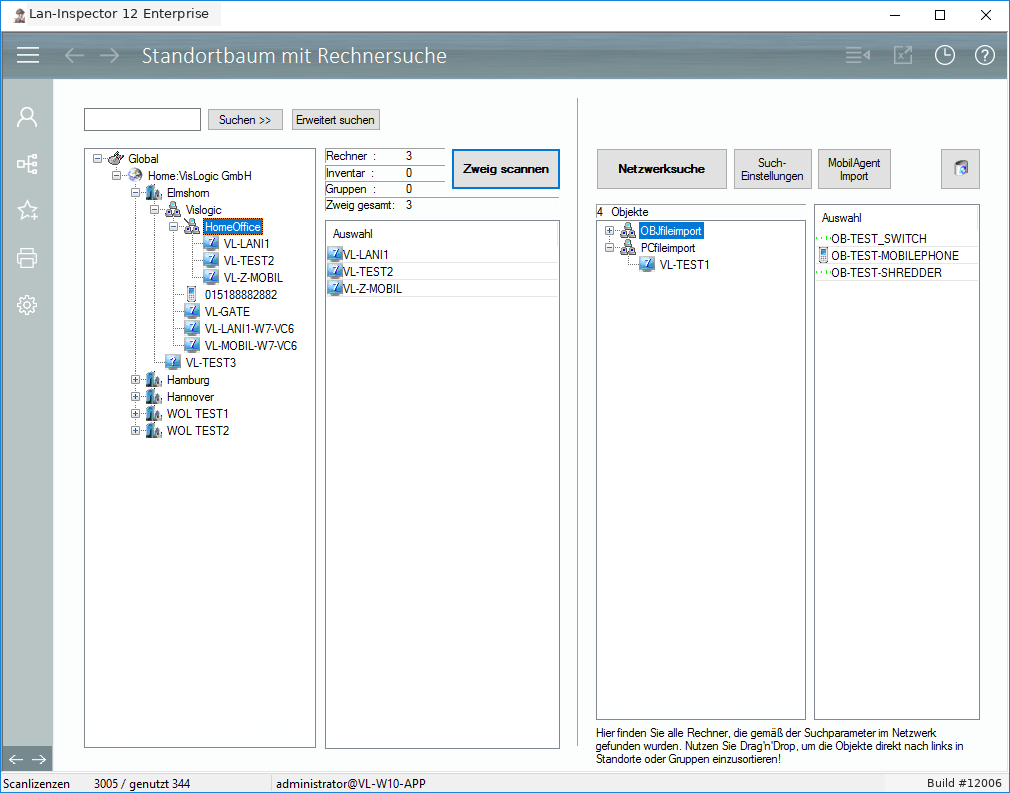Screen dimensions: 1010x793
Task: Go back with header left arrow
Action: [74, 55]
